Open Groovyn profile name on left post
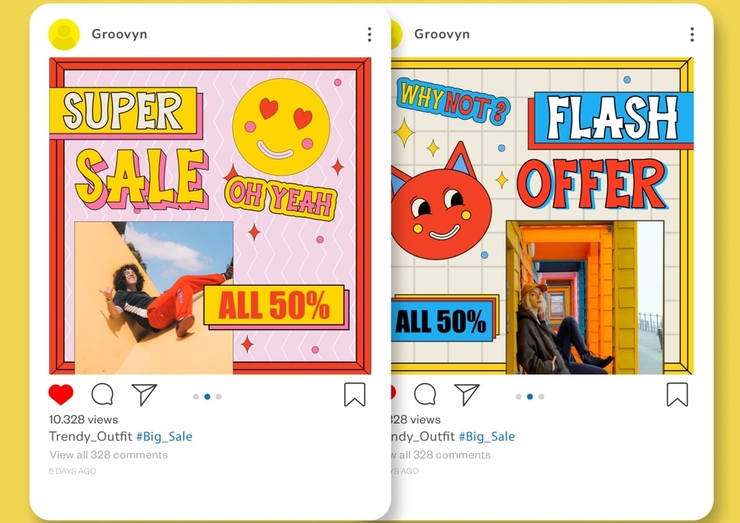 coord(119,34)
